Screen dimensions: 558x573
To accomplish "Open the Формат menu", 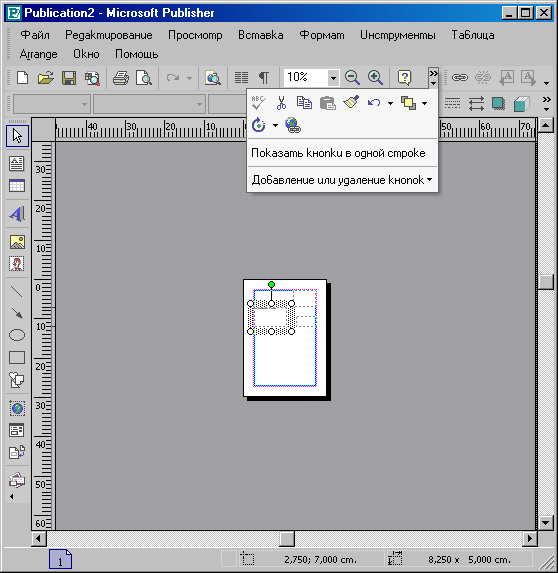I will (322, 35).
